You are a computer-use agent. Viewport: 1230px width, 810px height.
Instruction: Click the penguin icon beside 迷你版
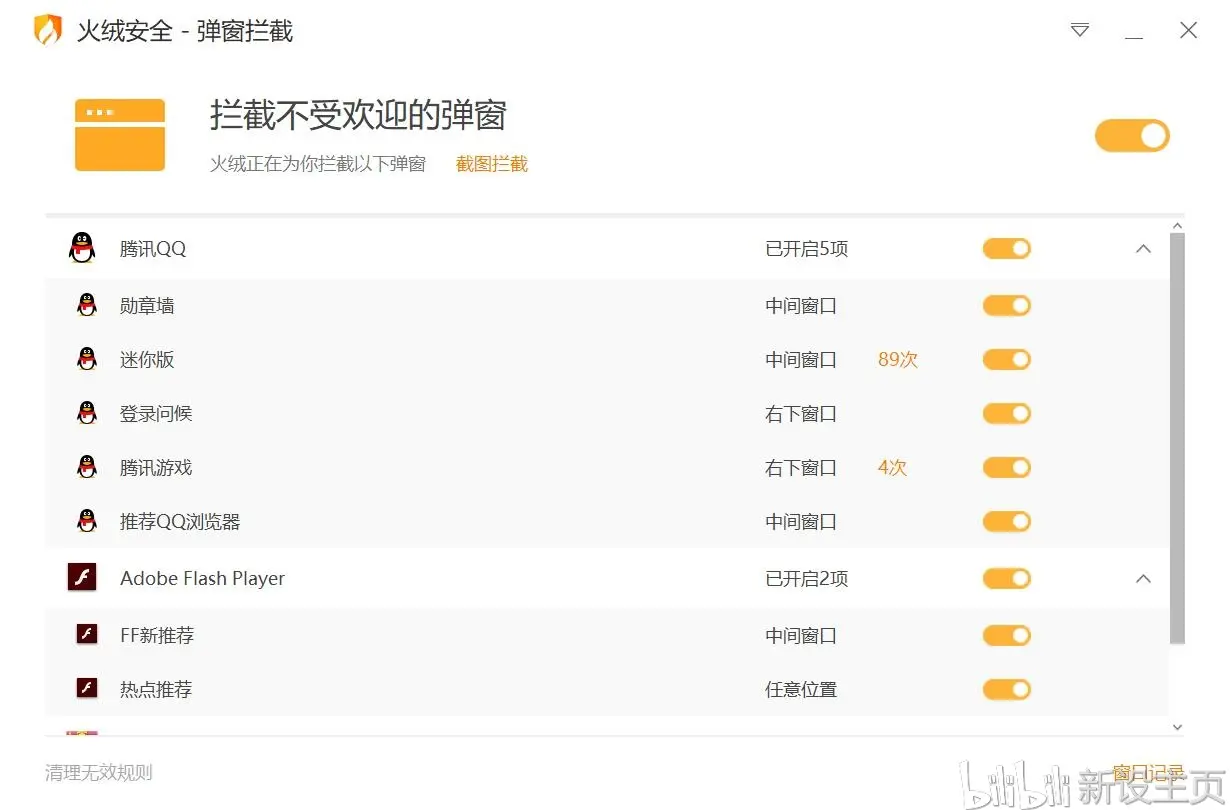(87, 359)
